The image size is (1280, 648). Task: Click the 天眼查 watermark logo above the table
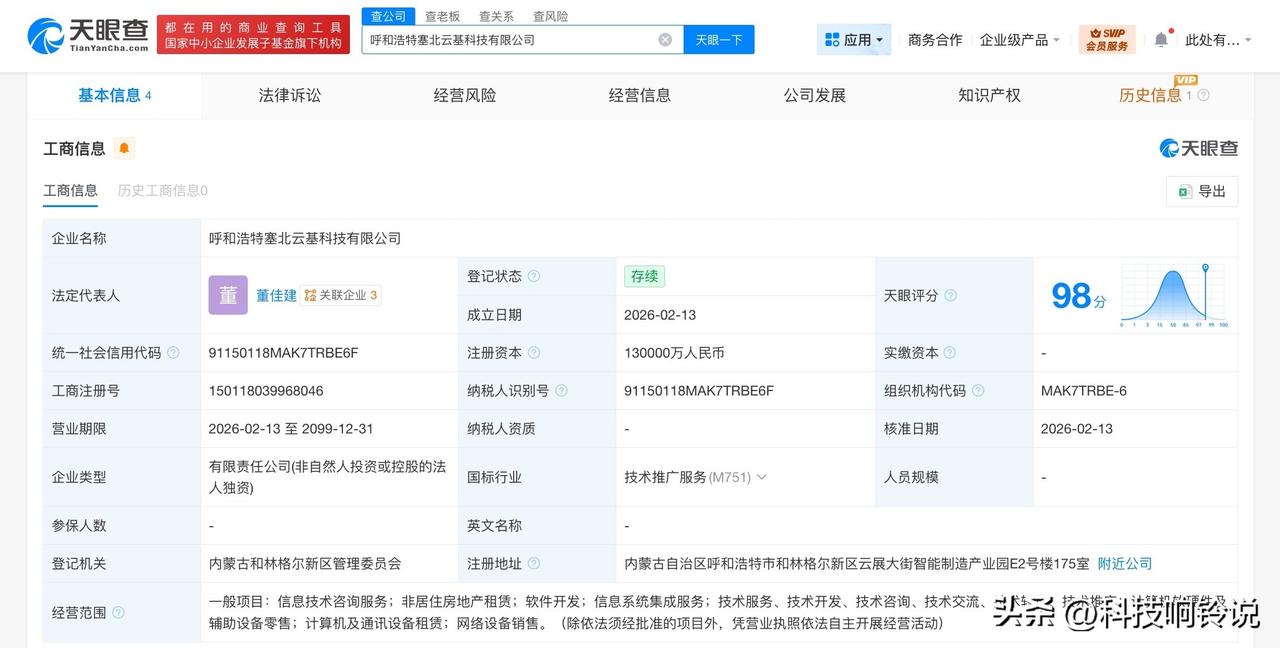pyautogui.click(x=1200, y=147)
